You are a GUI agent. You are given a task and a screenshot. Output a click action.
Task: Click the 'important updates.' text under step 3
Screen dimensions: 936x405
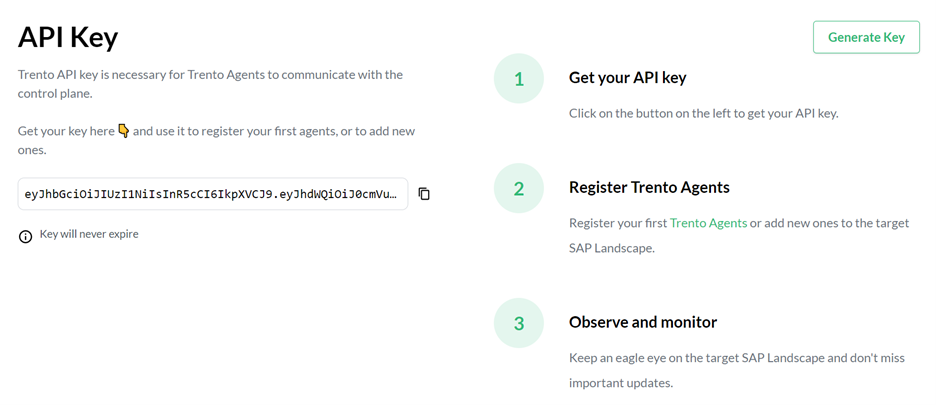coord(621,383)
